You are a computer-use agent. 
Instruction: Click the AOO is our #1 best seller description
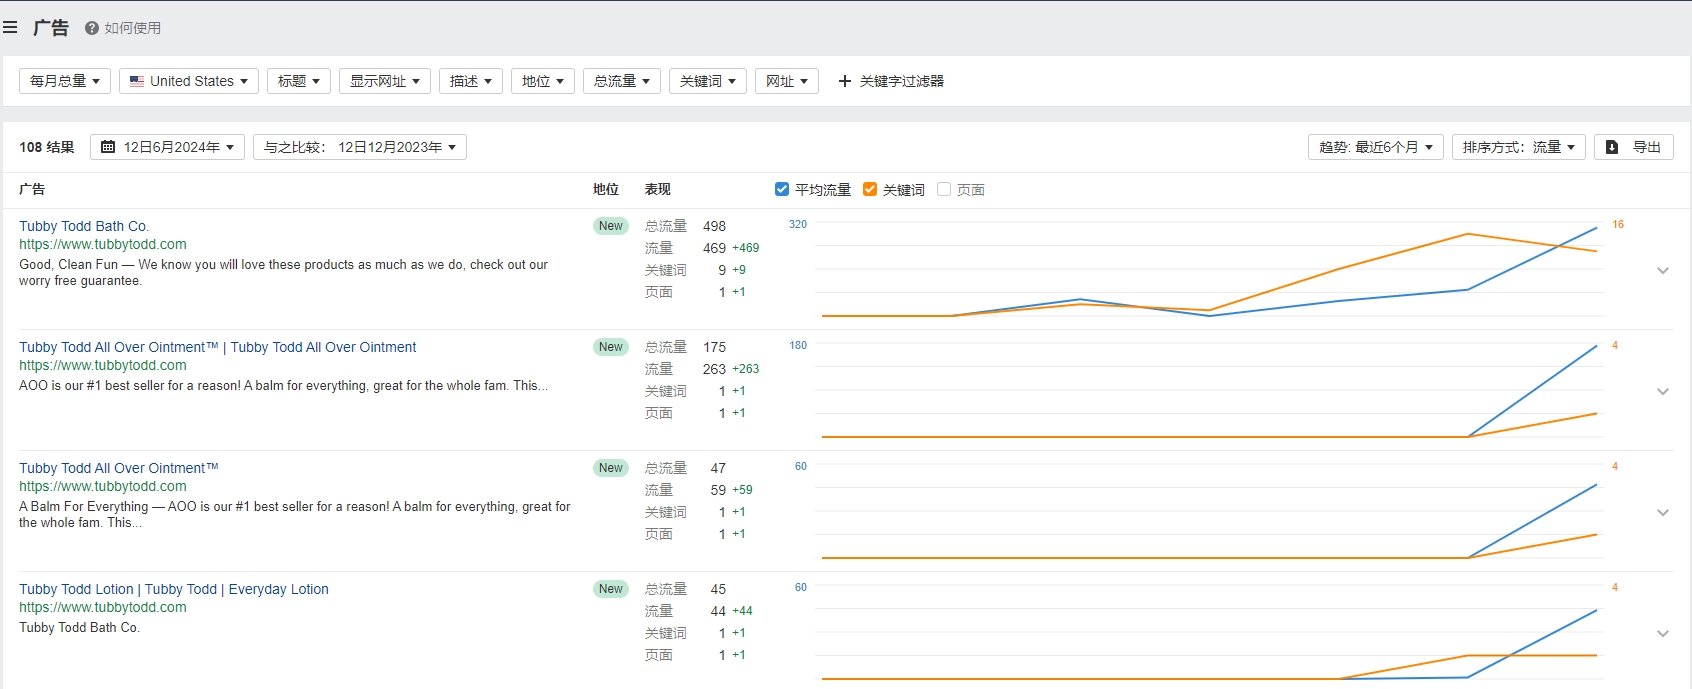[x=283, y=385]
